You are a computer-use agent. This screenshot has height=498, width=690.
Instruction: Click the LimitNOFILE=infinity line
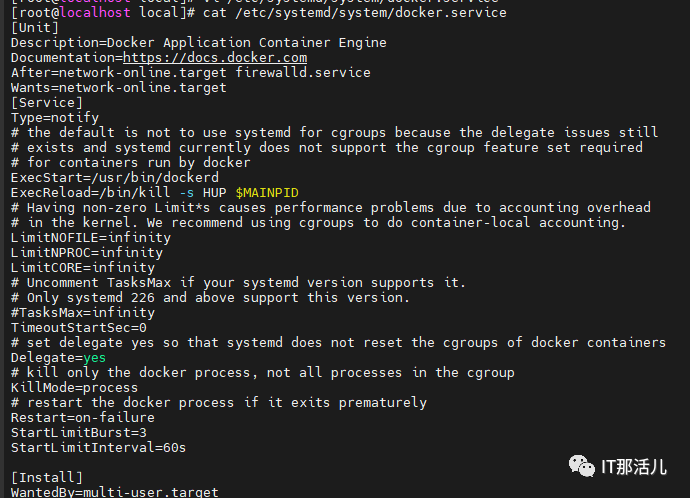[x=90, y=237]
